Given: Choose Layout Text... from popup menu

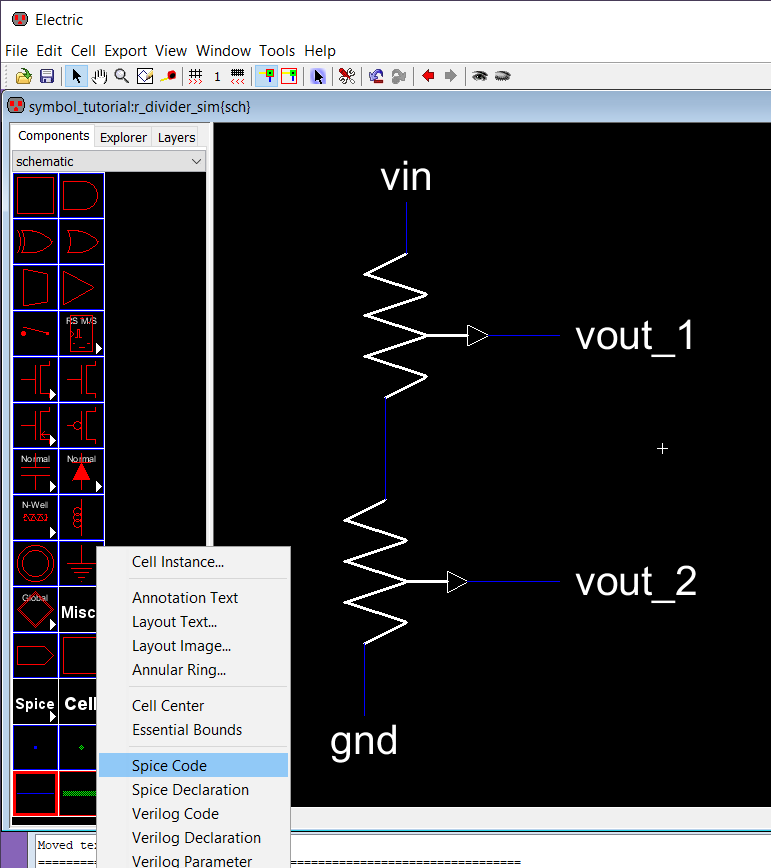Looking at the screenshot, I should point(194,622).
